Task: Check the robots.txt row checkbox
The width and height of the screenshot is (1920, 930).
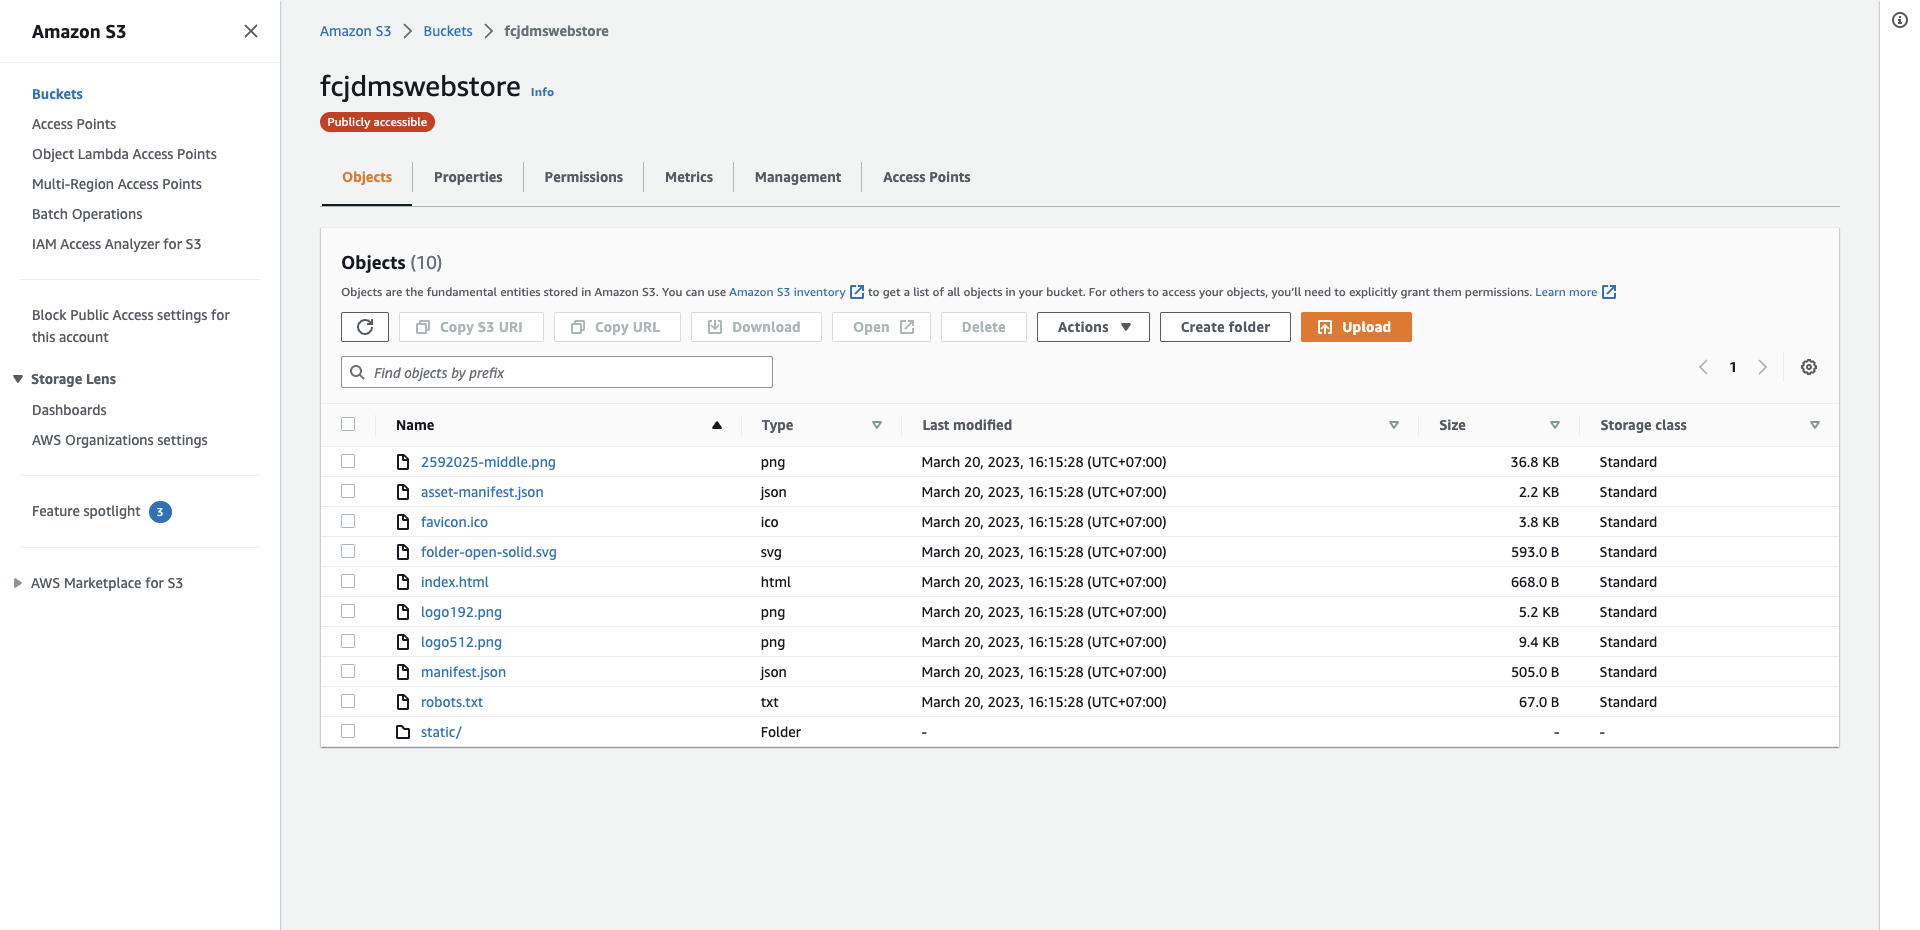Action: tap(348, 701)
